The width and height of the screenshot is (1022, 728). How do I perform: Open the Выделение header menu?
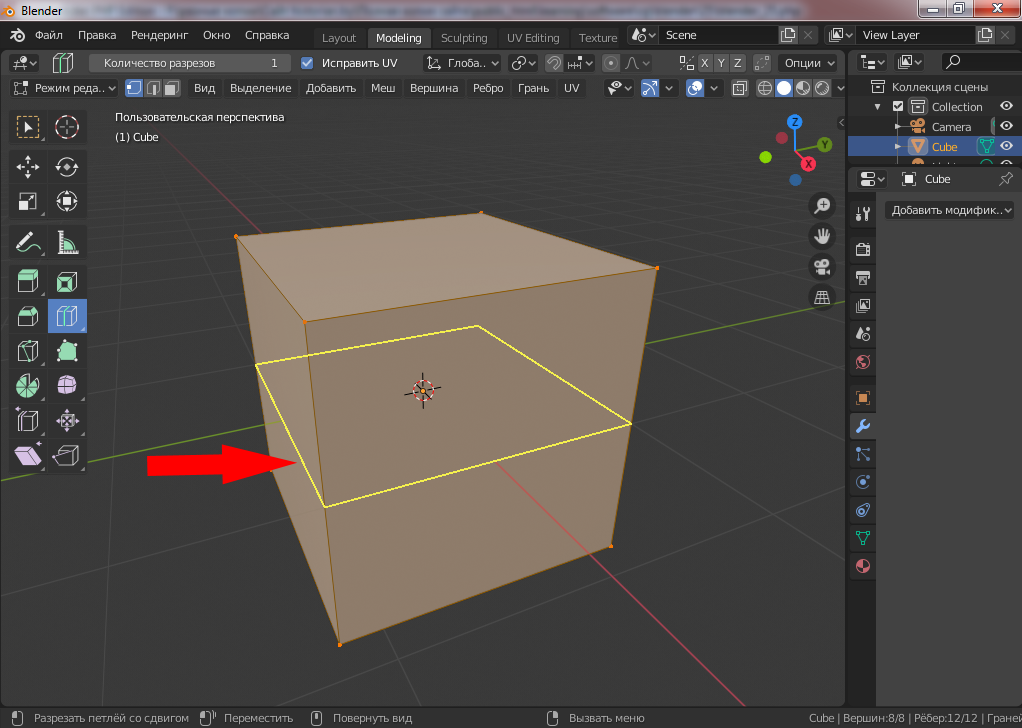(x=260, y=88)
